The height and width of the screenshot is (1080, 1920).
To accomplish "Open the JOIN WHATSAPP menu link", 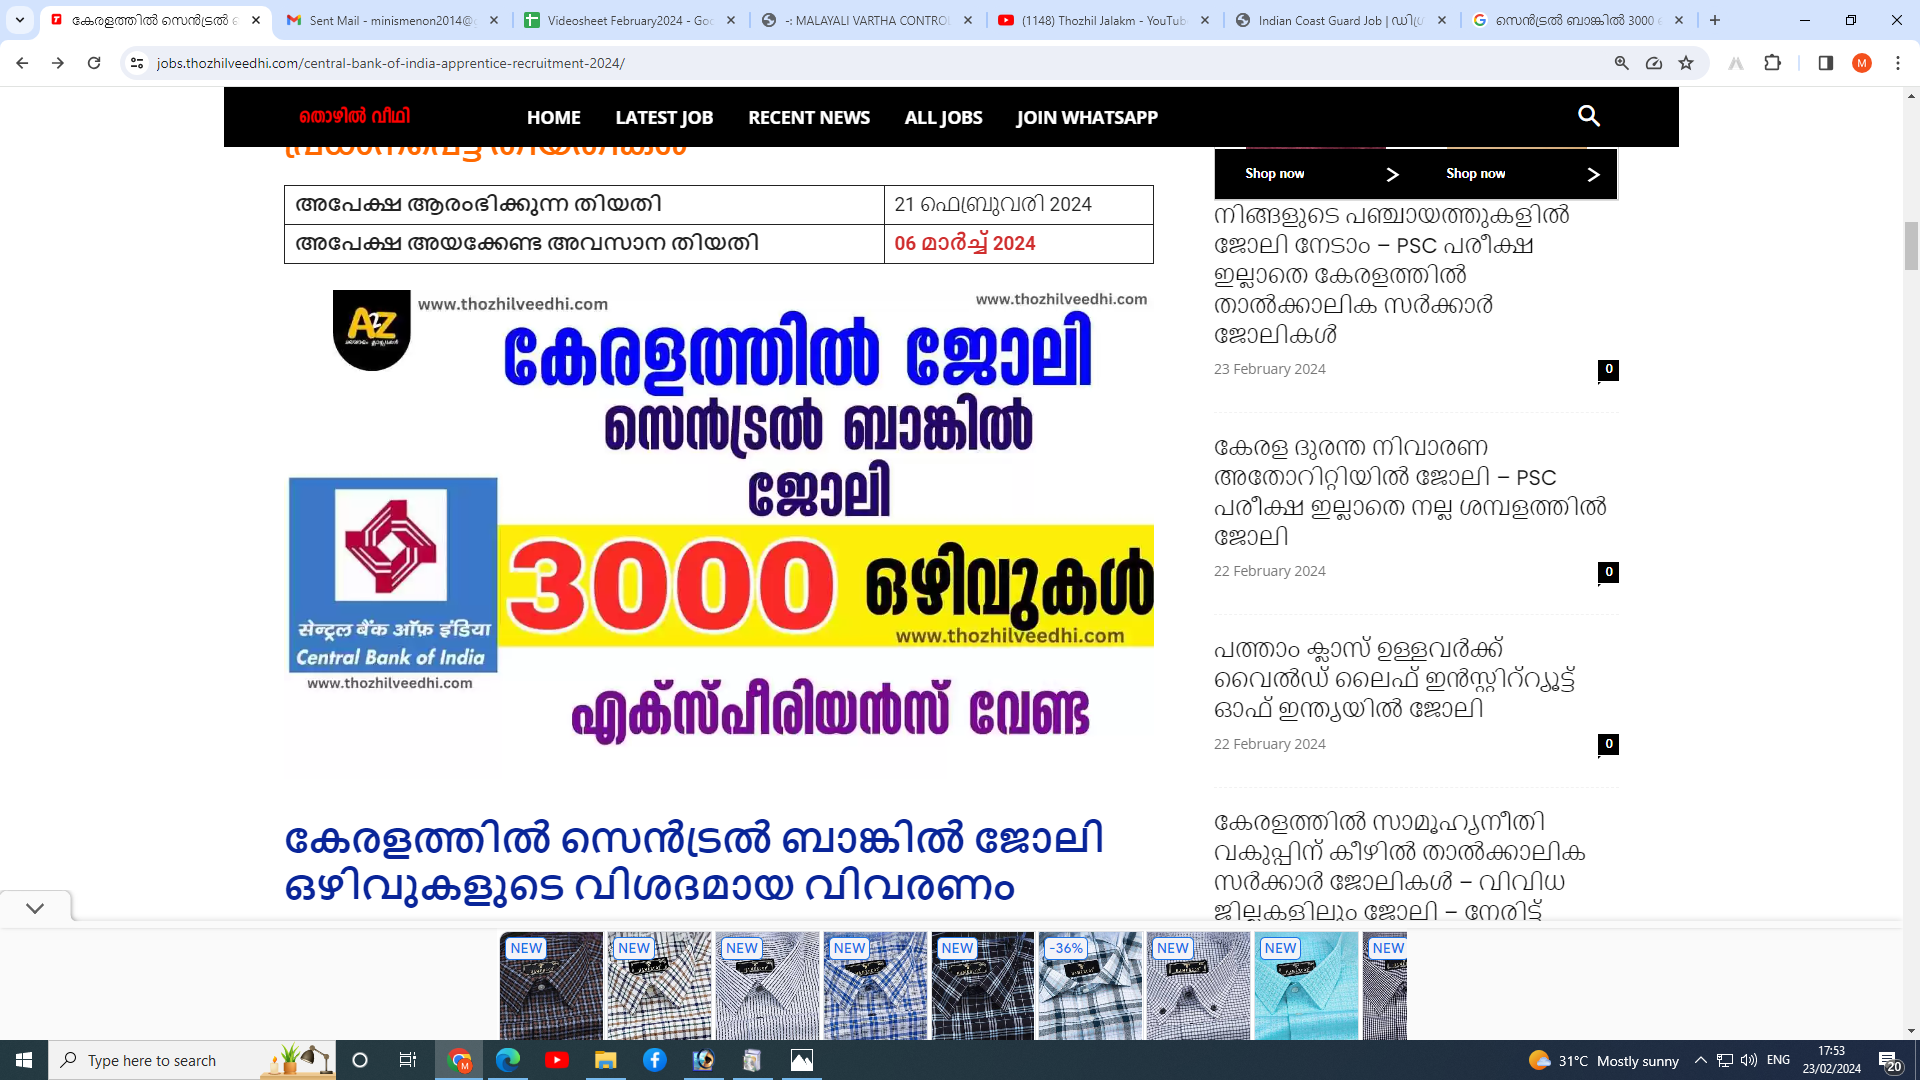I will (x=1087, y=117).
